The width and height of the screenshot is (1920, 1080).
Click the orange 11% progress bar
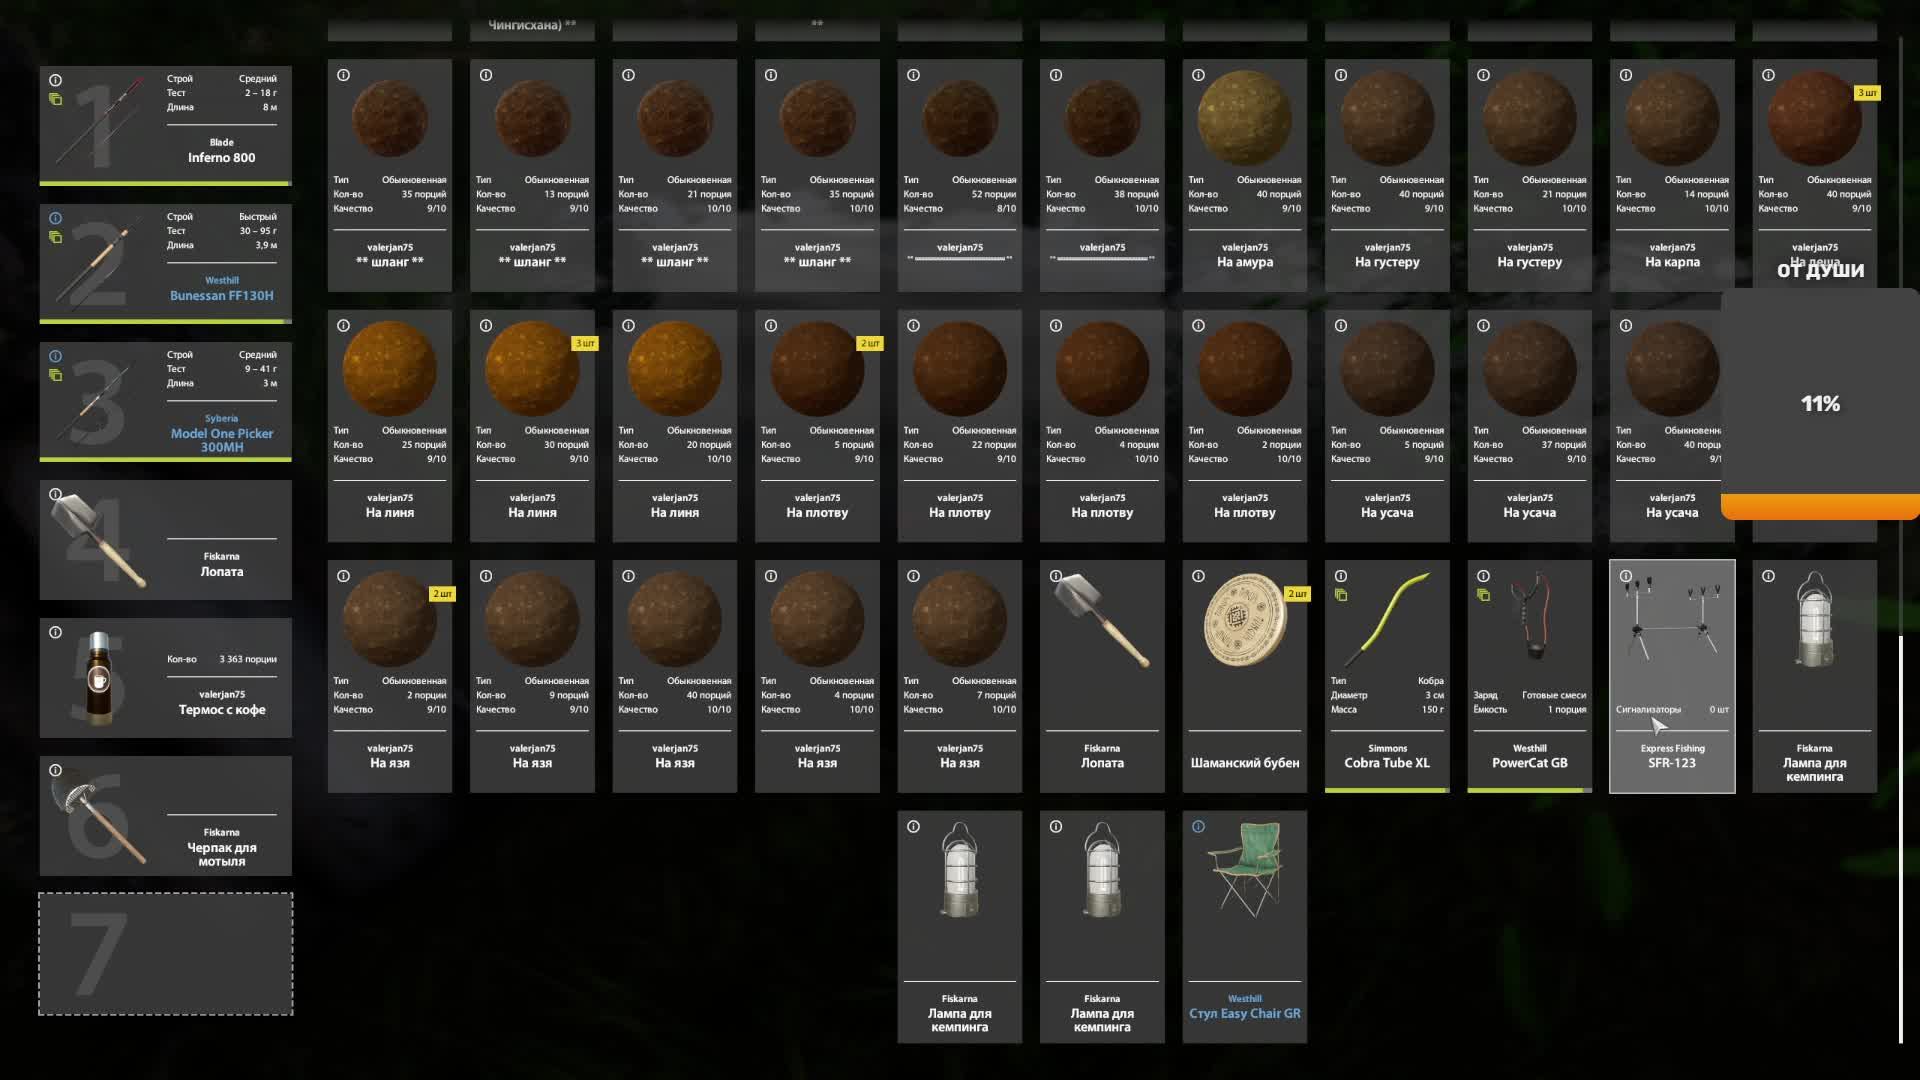click(1820, 506)
